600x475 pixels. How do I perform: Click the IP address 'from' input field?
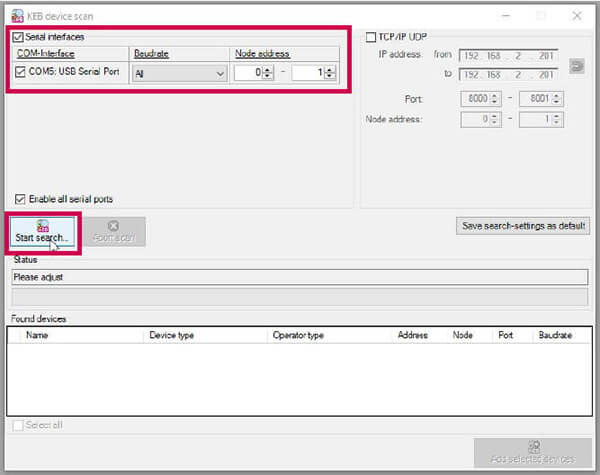pyautogui.click(x=509, y=56)
